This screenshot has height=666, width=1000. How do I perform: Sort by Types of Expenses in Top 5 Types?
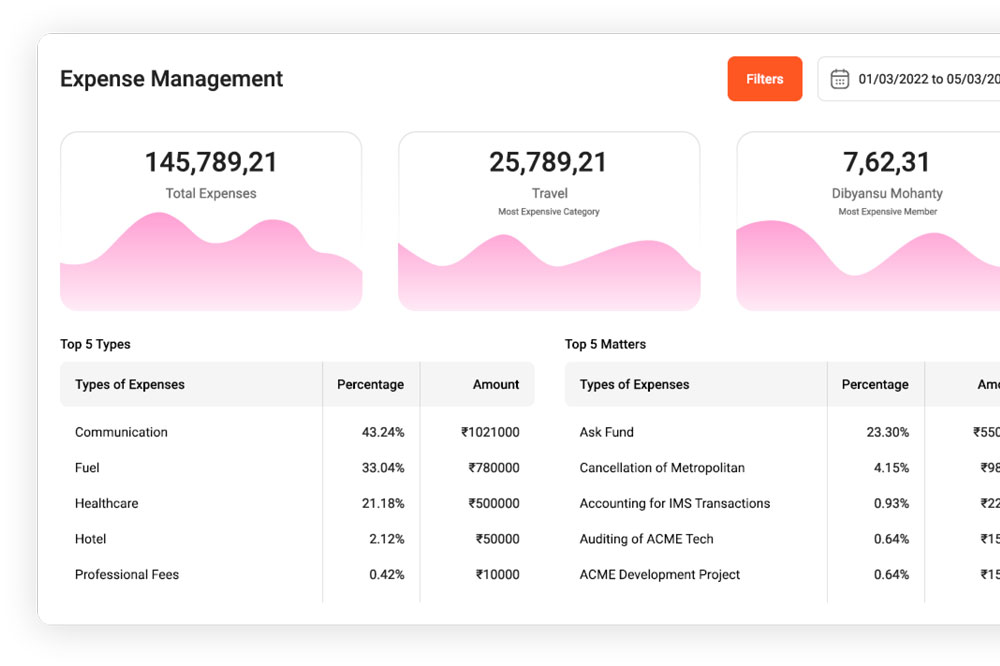click(x=129, y=385)
